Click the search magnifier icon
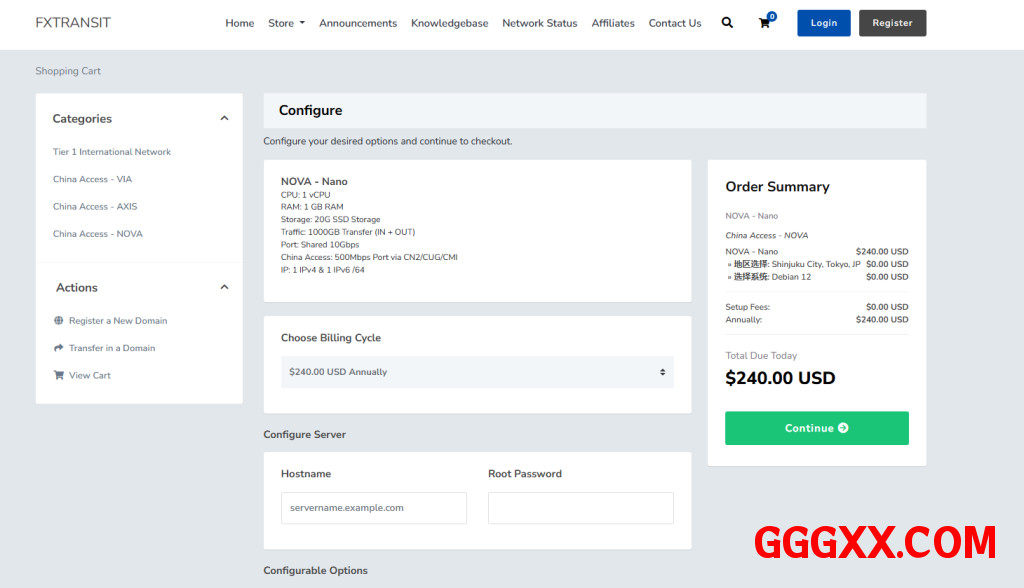The height and width of the screenshot is (588, 1024). 727,23
